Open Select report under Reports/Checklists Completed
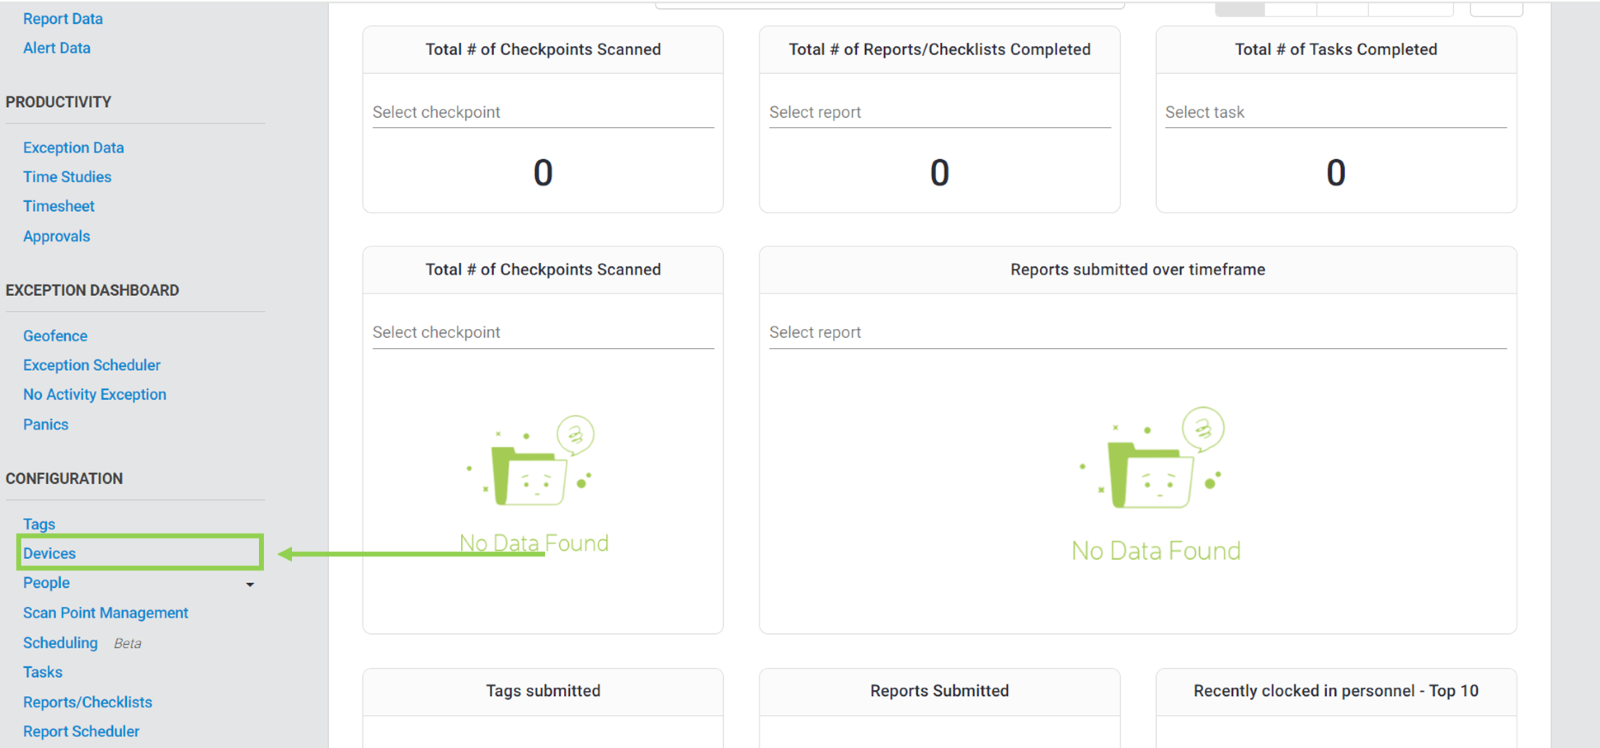The width and height of the screenshot is (1600, 748). (x=939, y=113)
